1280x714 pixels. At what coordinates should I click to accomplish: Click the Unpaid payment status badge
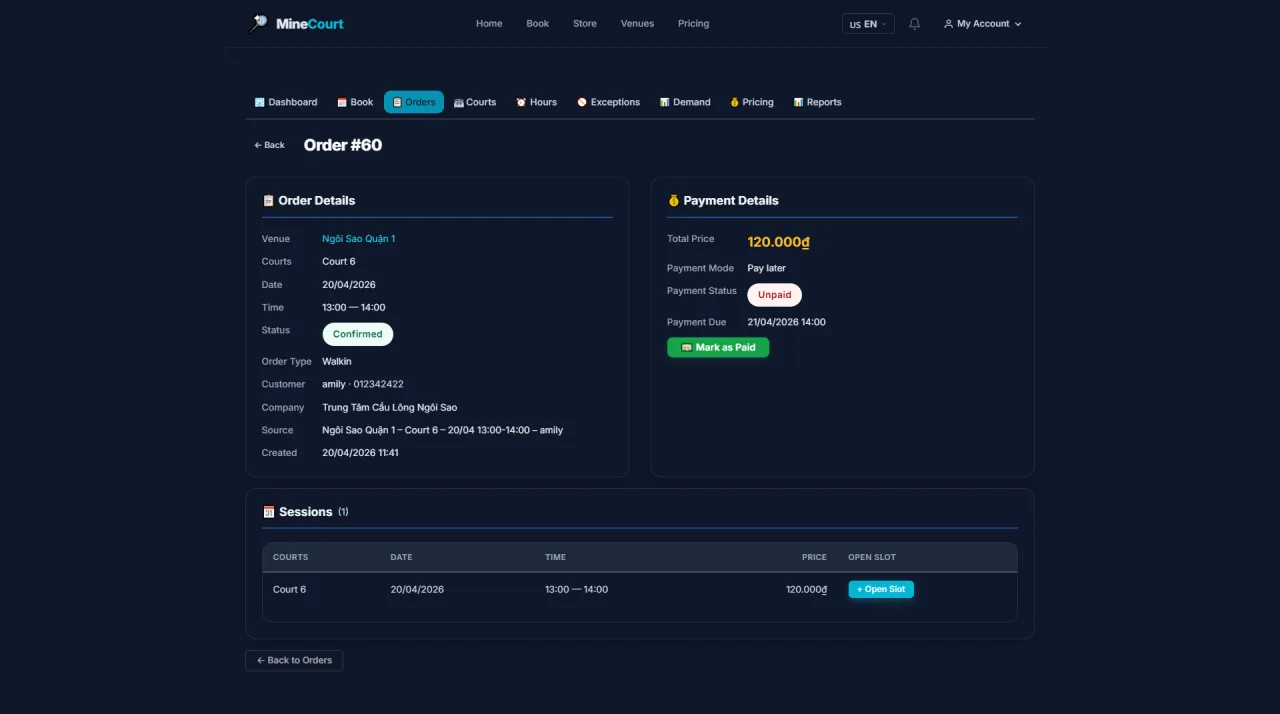pyautogui.click(x=775, y=295)
